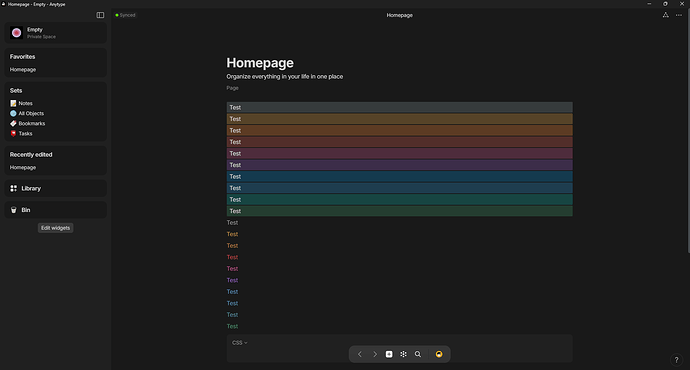Screen dimensions: 690x370
Task: Go forward with the right arrow
Action: (x=374, y=354)
